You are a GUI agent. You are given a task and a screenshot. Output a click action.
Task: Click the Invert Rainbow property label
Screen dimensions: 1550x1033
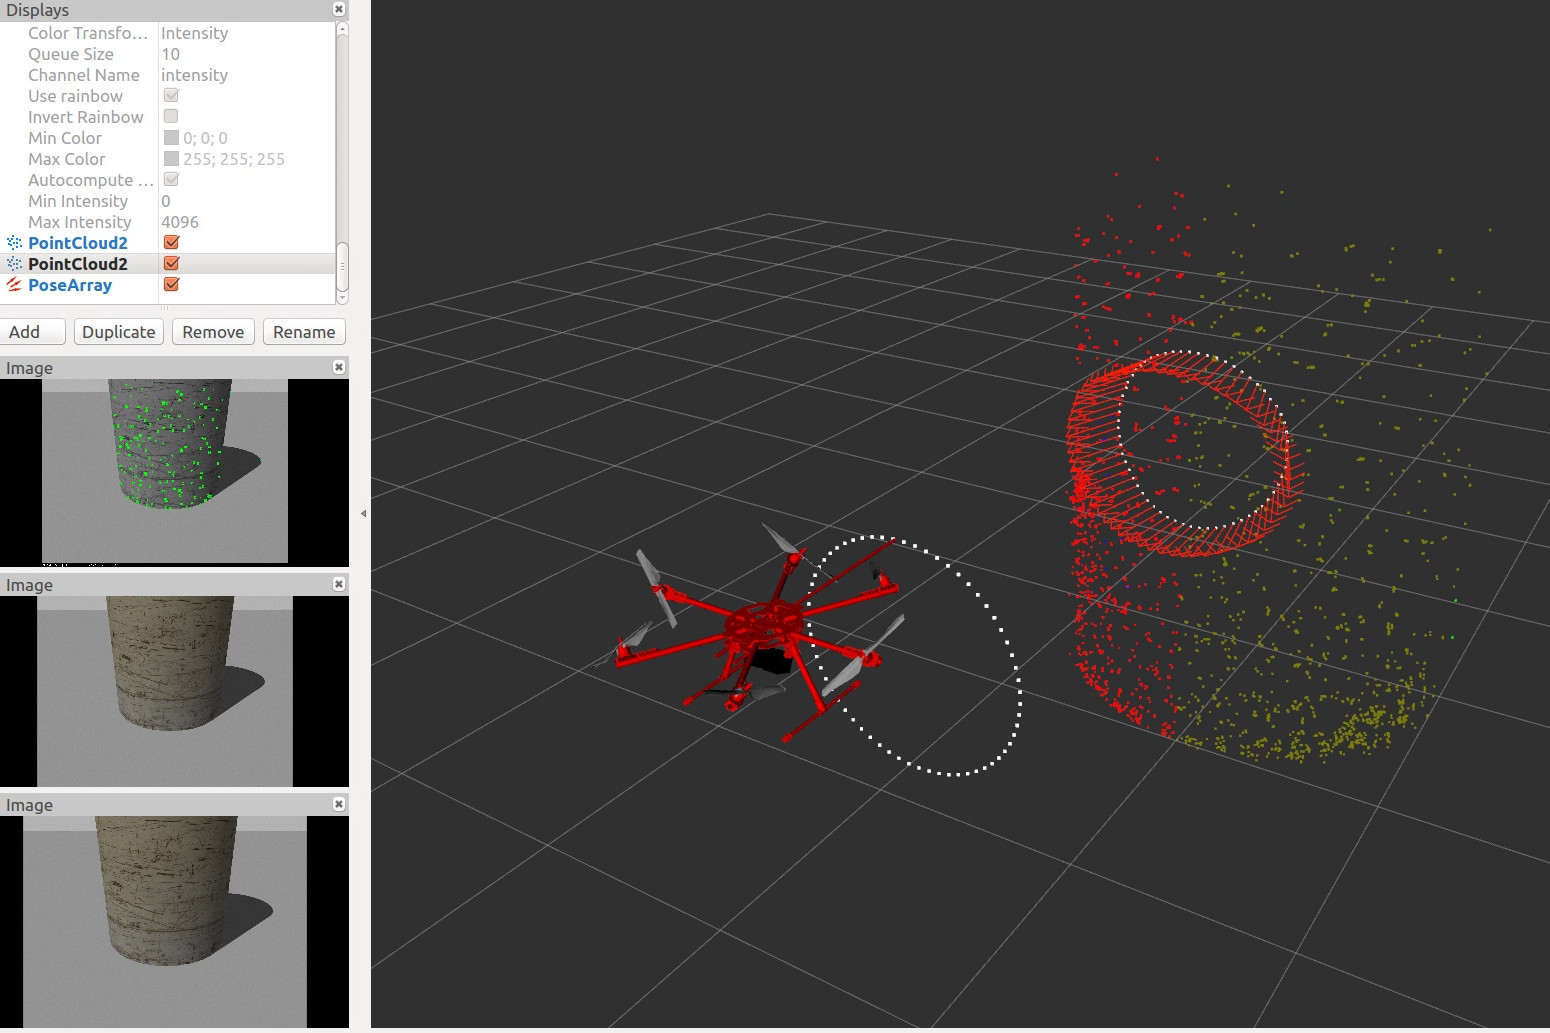[x=86, y=117]
